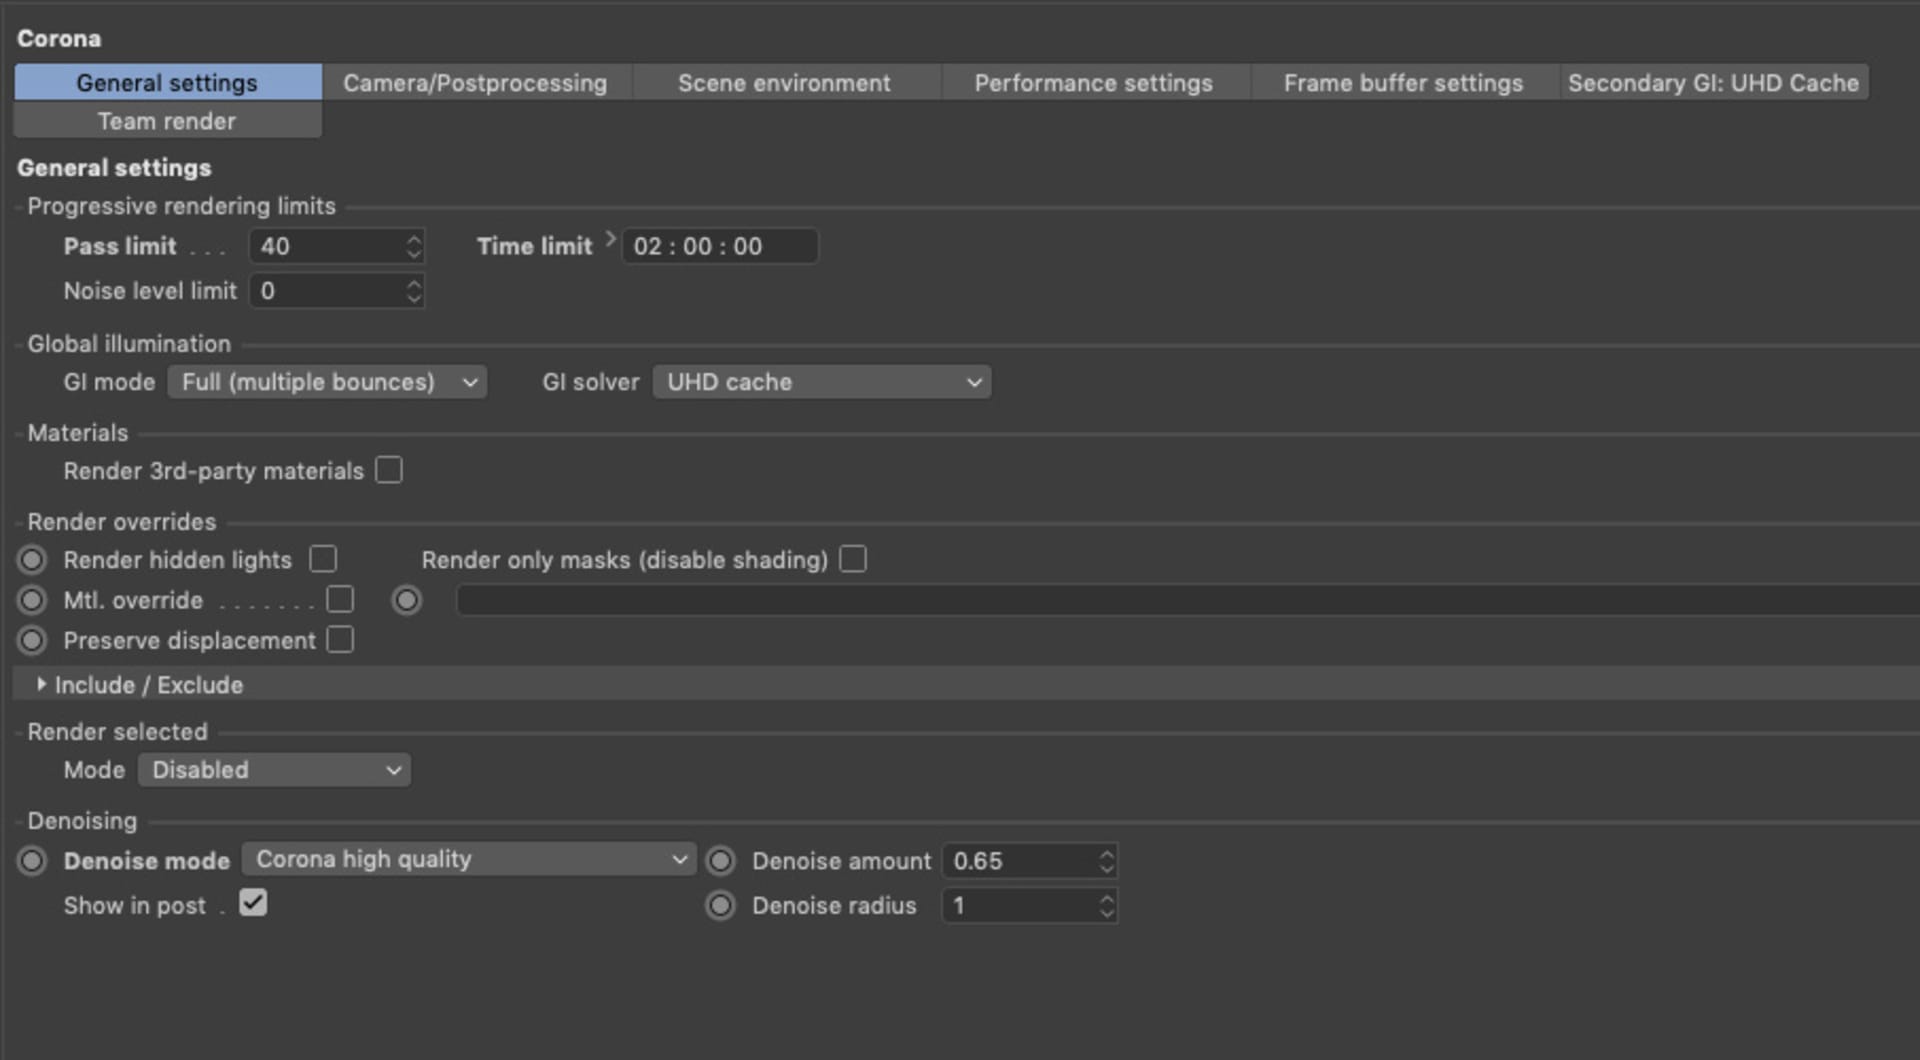Click the Global illumination heading

coord(129,344)
